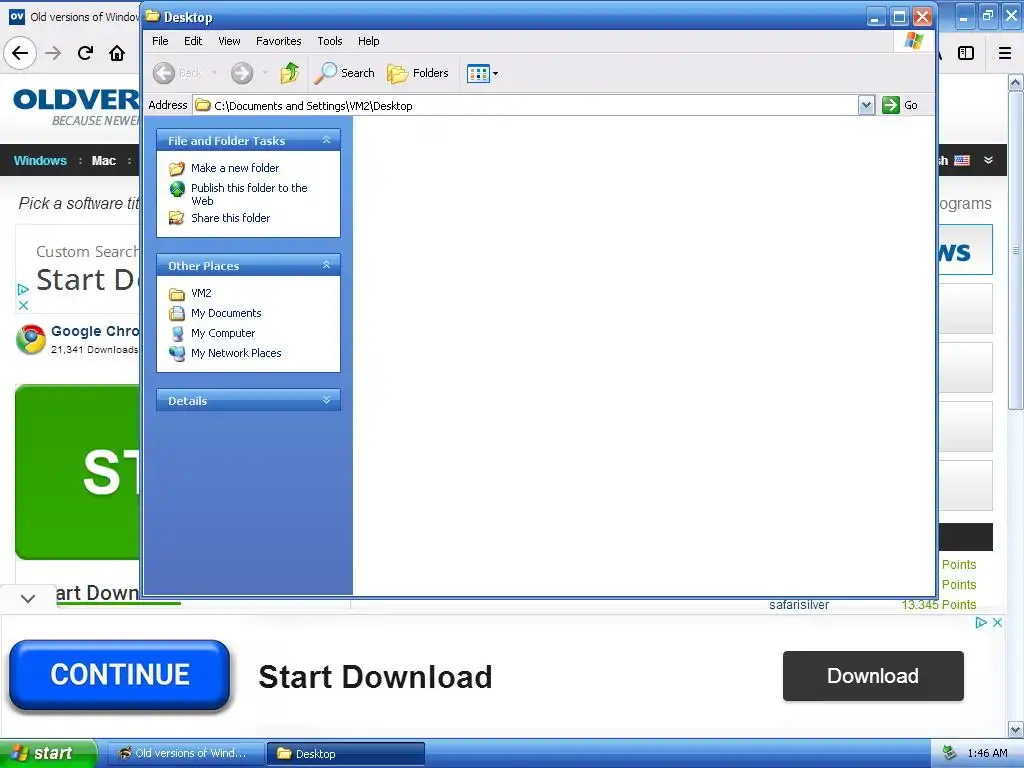This screenshot has width=1024, height=768.
Task: Click the My Documents icon in sidebar
Action: [x=177, y=313]
